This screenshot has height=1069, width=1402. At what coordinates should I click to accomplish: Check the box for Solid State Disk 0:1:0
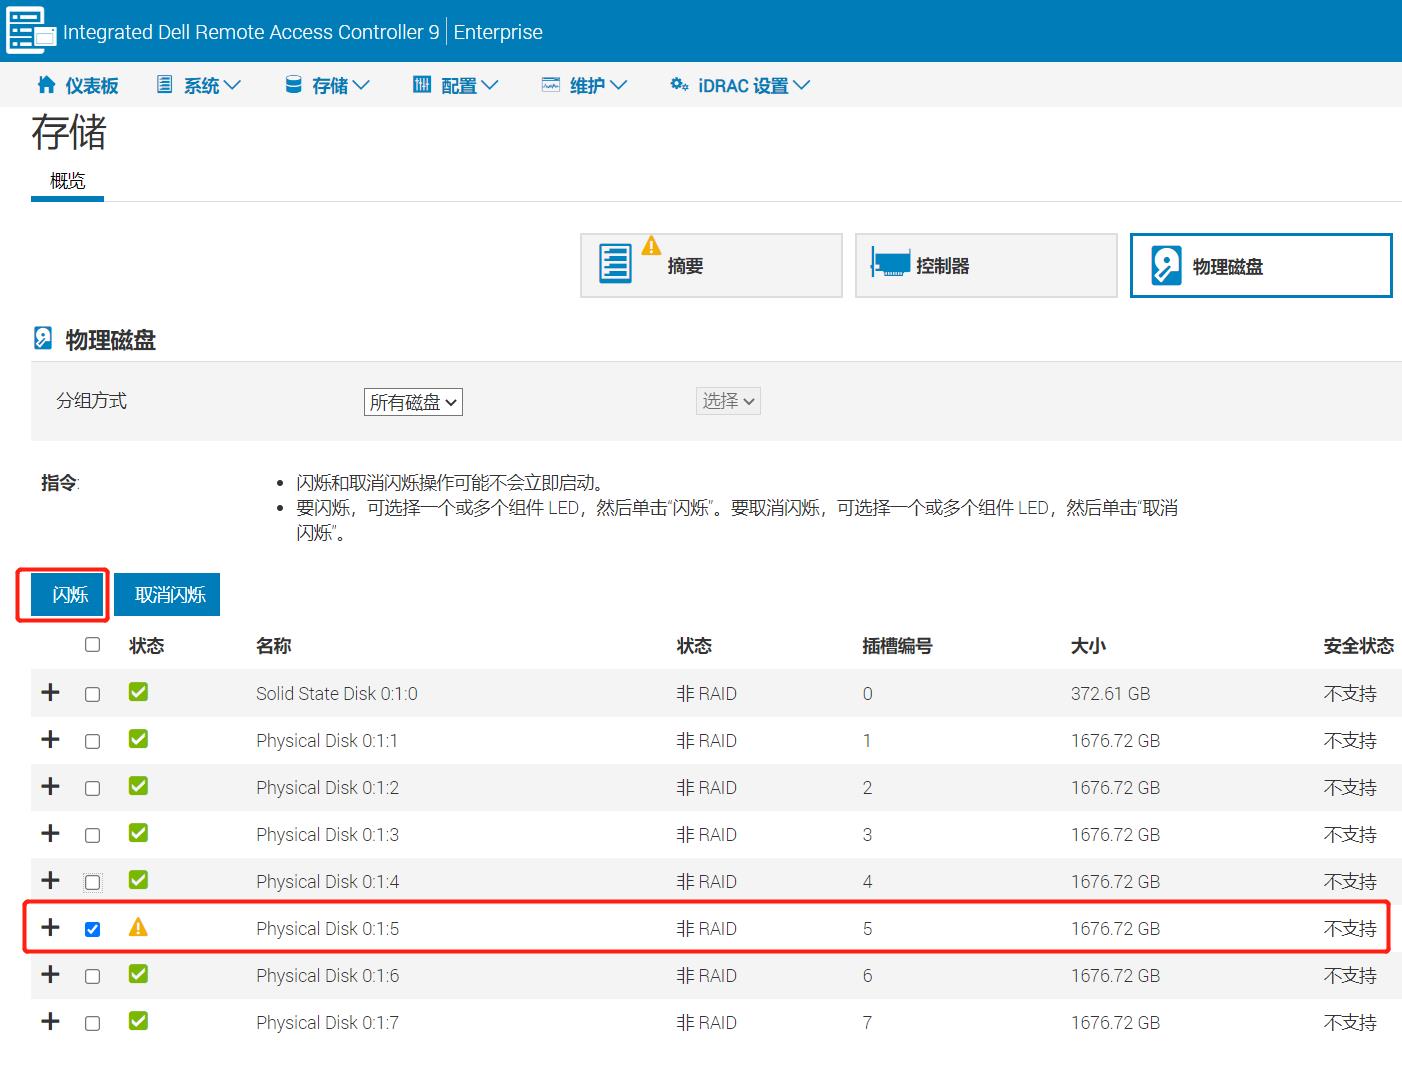[92, 694]
